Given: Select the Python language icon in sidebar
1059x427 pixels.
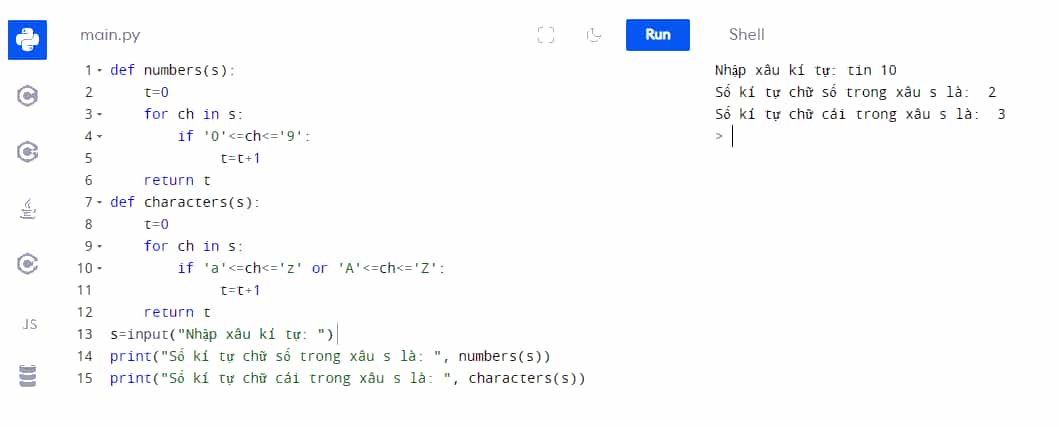Looking at the screenshot, I should [x=27, y=40].
